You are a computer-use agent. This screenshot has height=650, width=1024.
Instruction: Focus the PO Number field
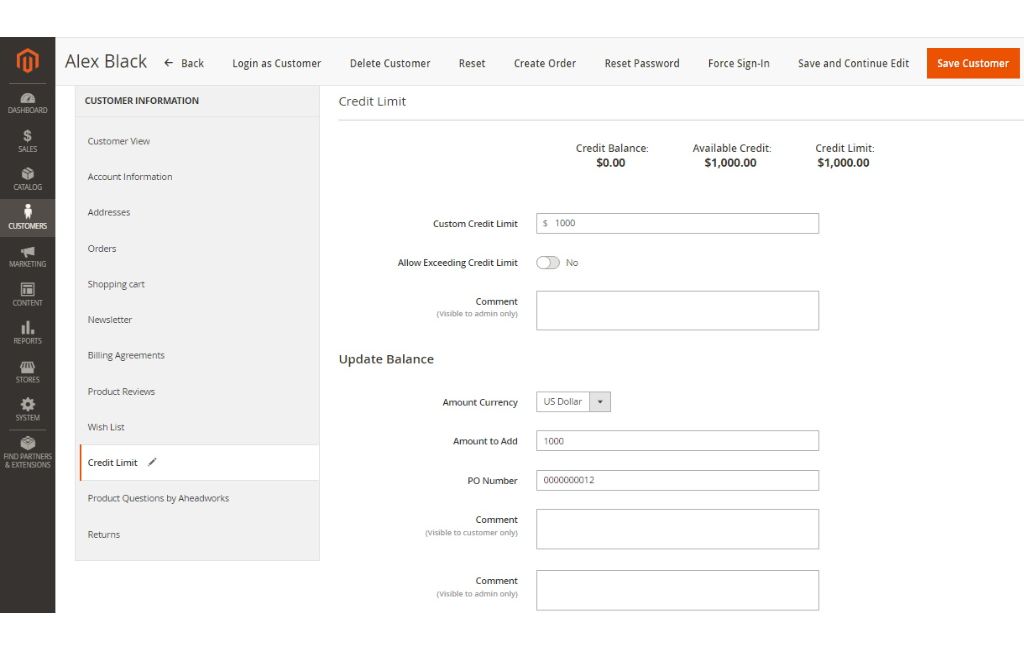(x=677, y=480)
